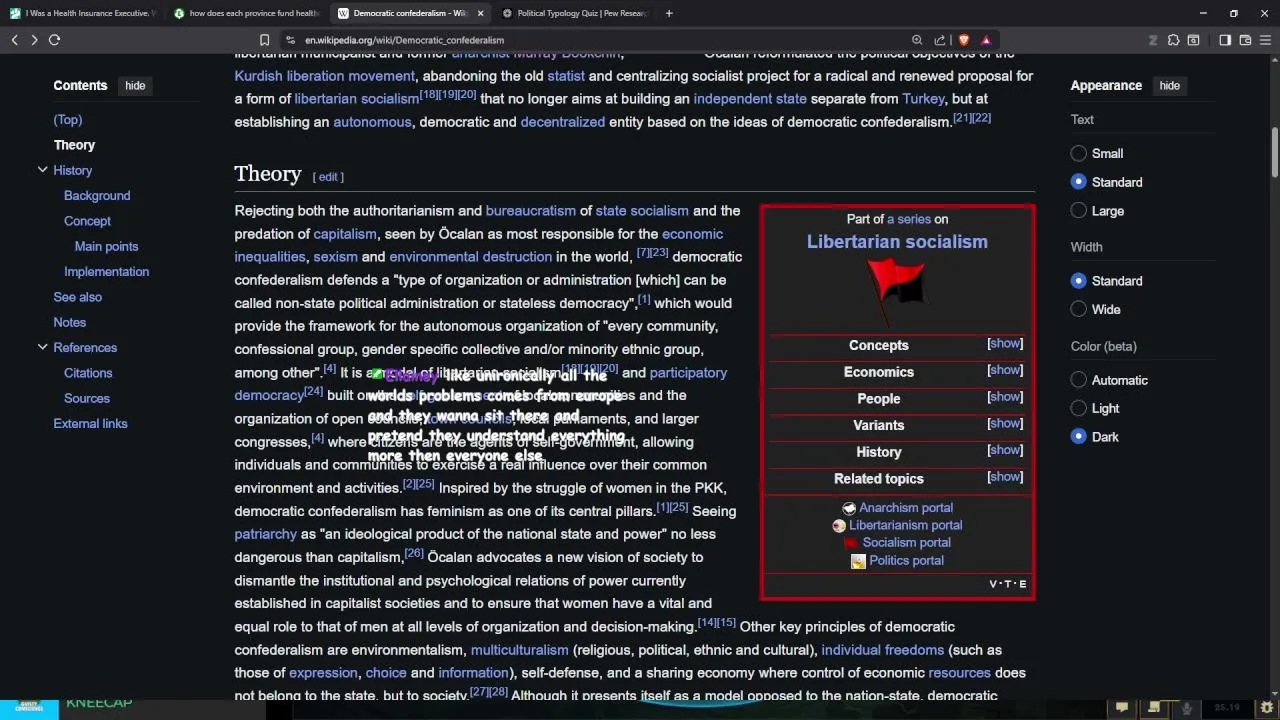Bookmark this page with bookmark icon
Viewport: 1280px width, 720px height.
(x=264, y=40)
